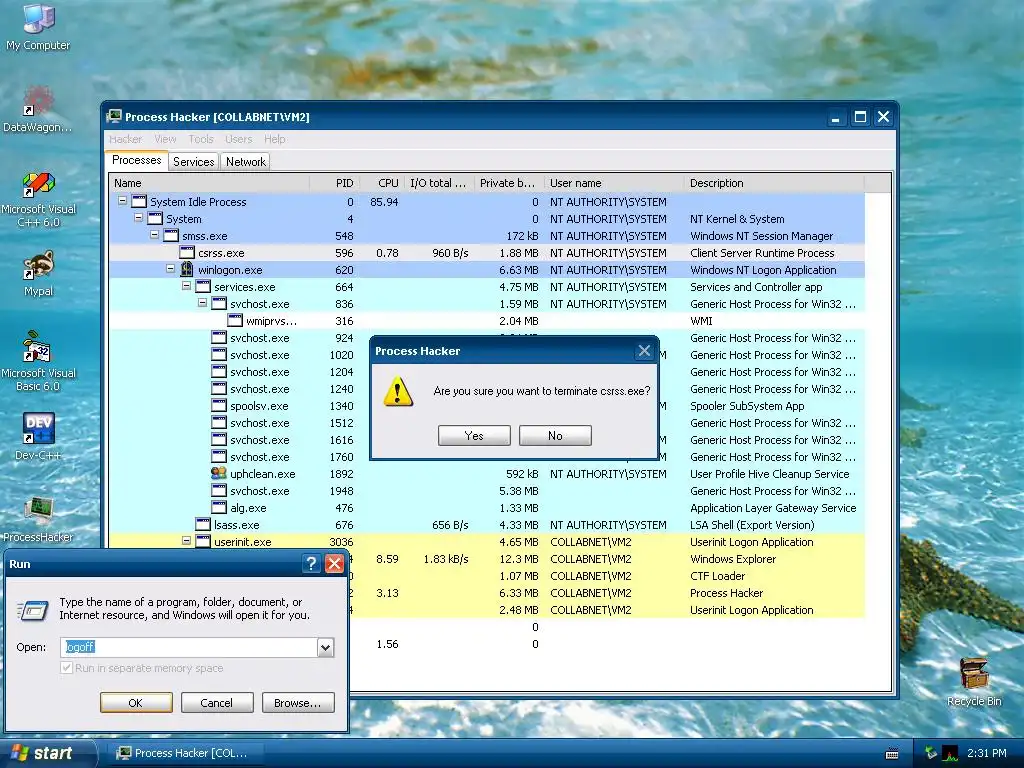Sort by the Description column header

[775, 183]
